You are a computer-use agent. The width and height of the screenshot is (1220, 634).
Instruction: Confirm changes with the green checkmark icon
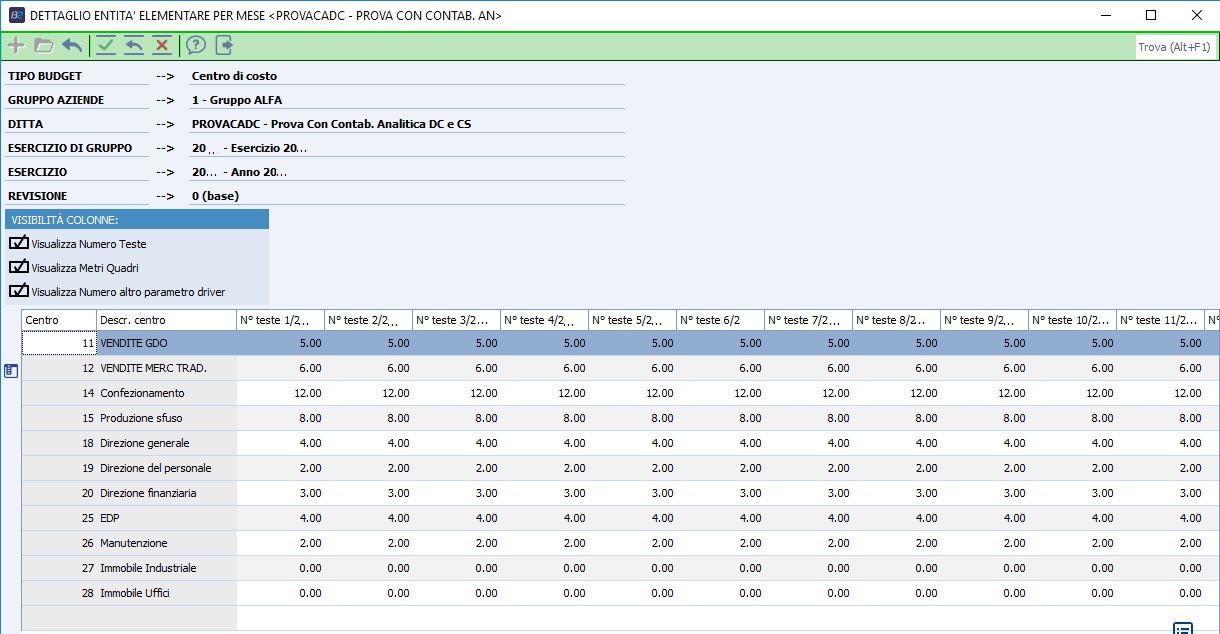pos(106,45)
